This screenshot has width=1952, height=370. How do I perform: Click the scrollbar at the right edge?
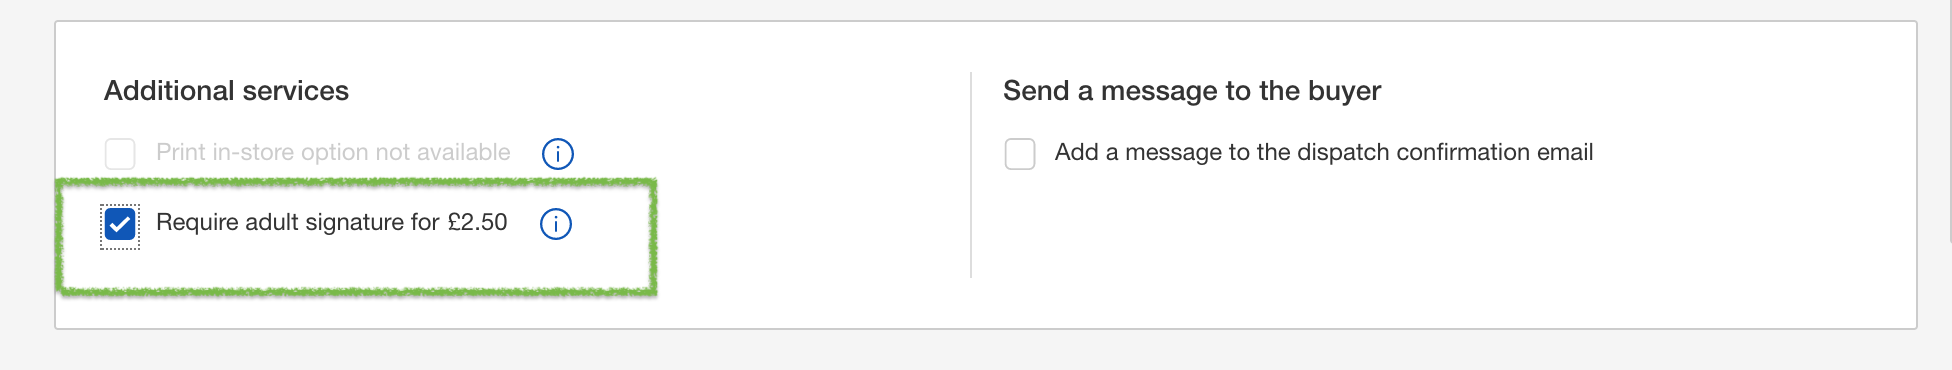[x=1948, y=120]
